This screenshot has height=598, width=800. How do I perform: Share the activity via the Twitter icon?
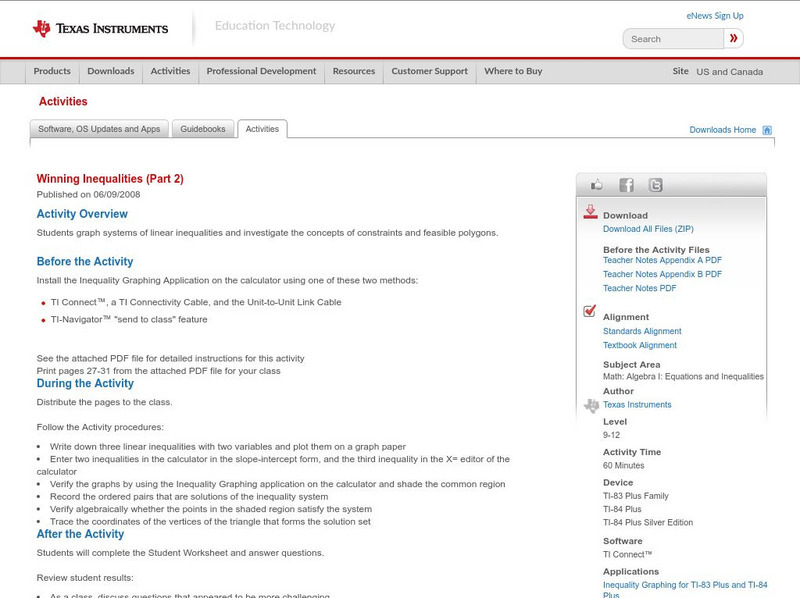click(656, 185)
